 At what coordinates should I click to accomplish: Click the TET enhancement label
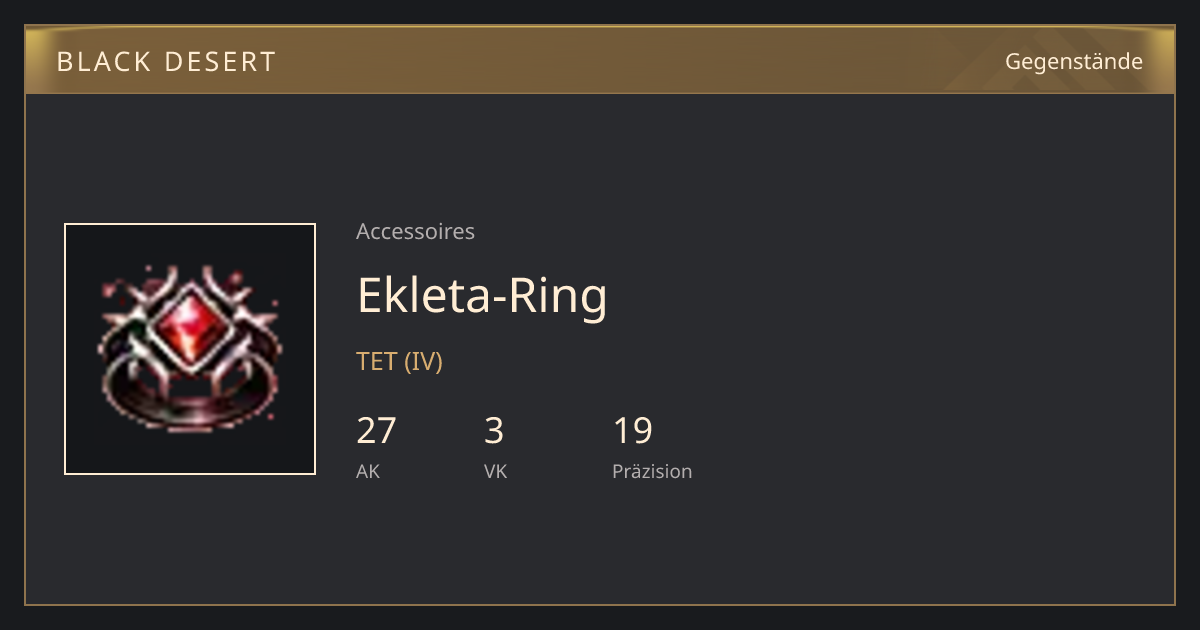tap(377, 362)
